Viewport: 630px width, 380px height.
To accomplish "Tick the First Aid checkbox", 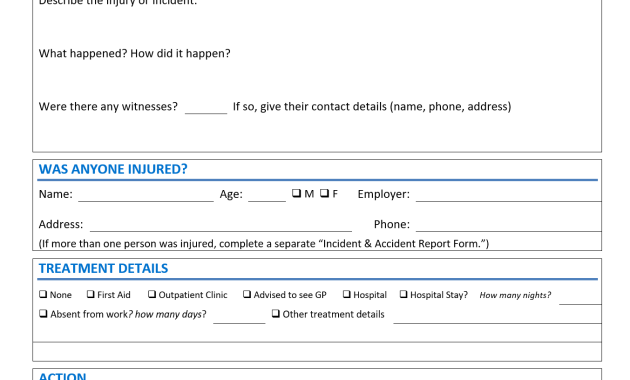I will point(90,294).
